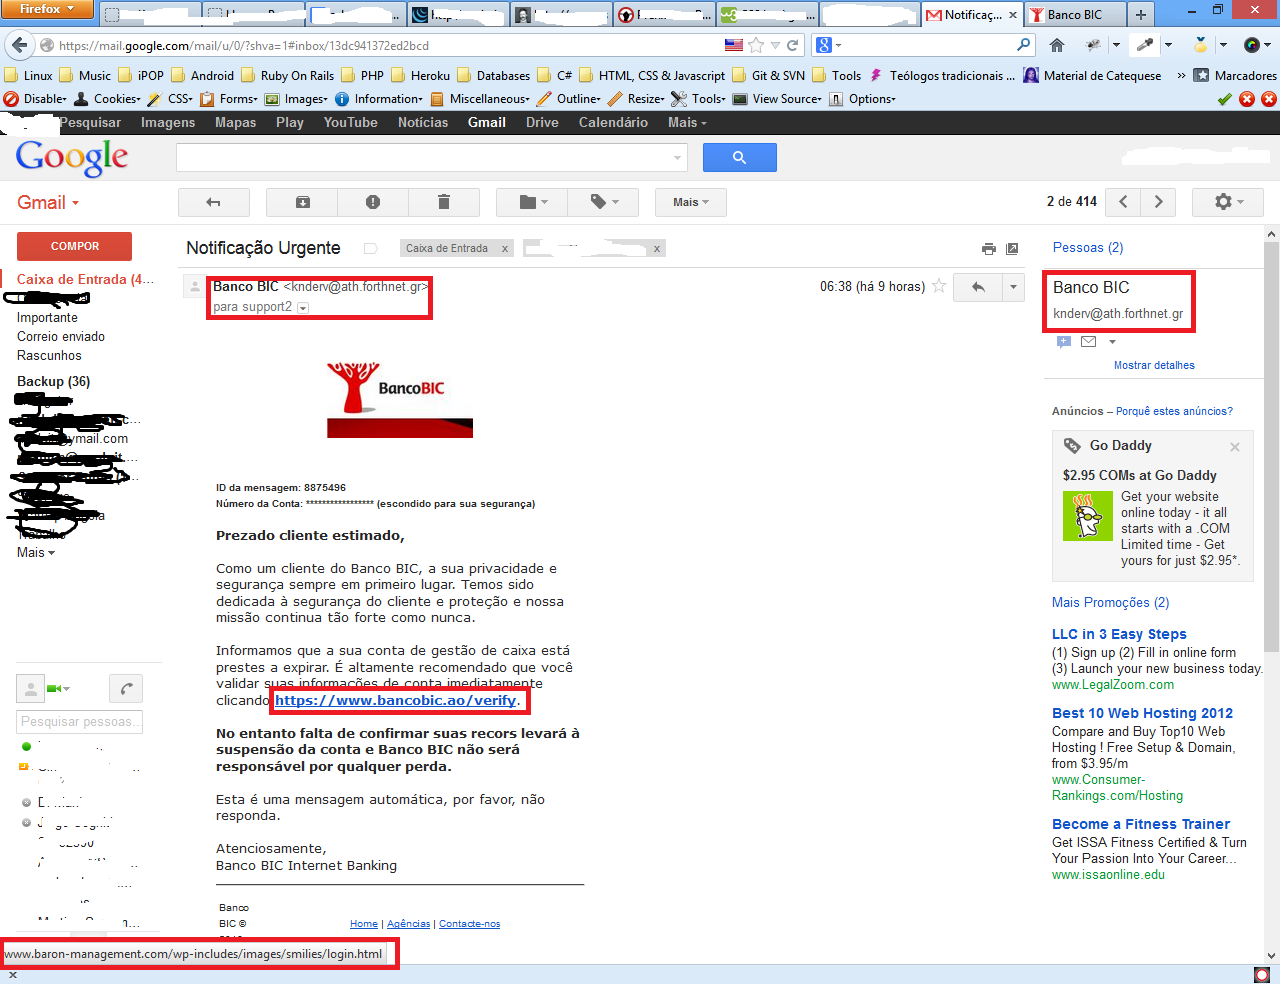Viewport: 1280px width, 984px height.
Task: Open Mais Promoções (2) link
Action: [x=1110, y=602]
